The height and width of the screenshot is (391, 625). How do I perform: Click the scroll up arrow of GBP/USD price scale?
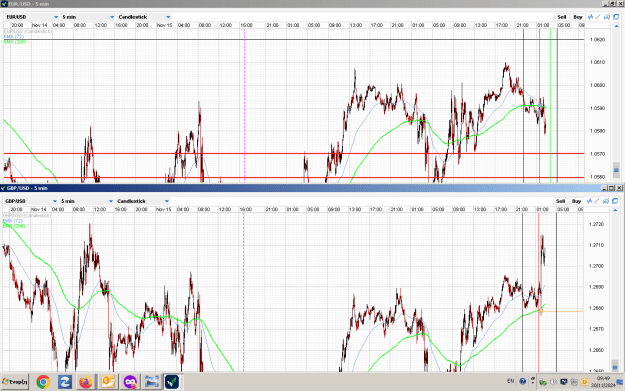point(615,210)
